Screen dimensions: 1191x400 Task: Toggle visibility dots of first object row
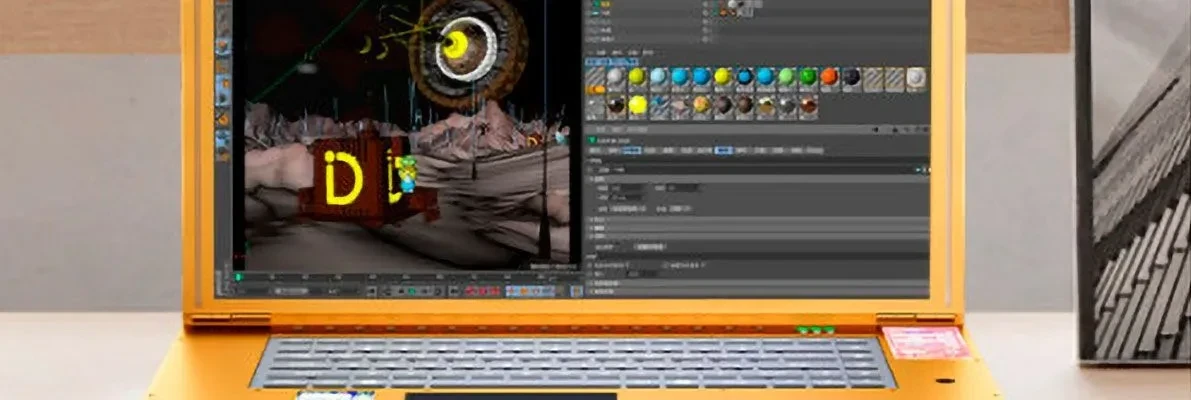706,5
